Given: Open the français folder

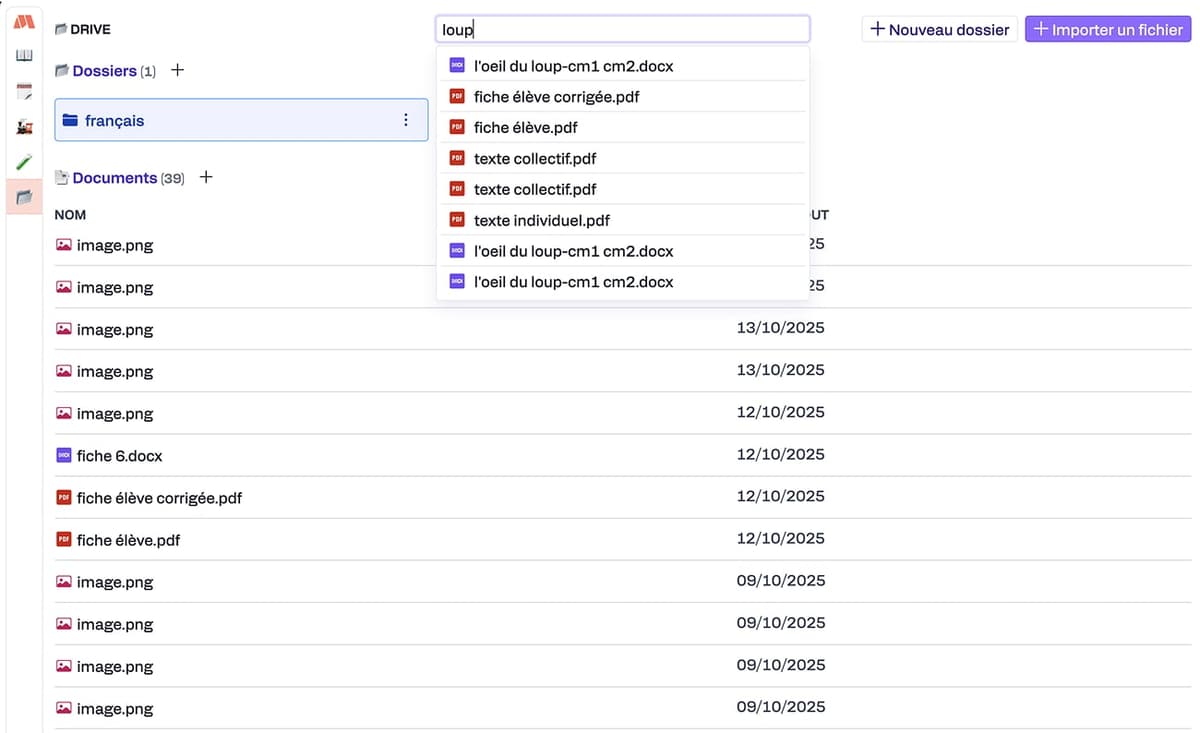Looking at the screenshot, I should 115,120.
